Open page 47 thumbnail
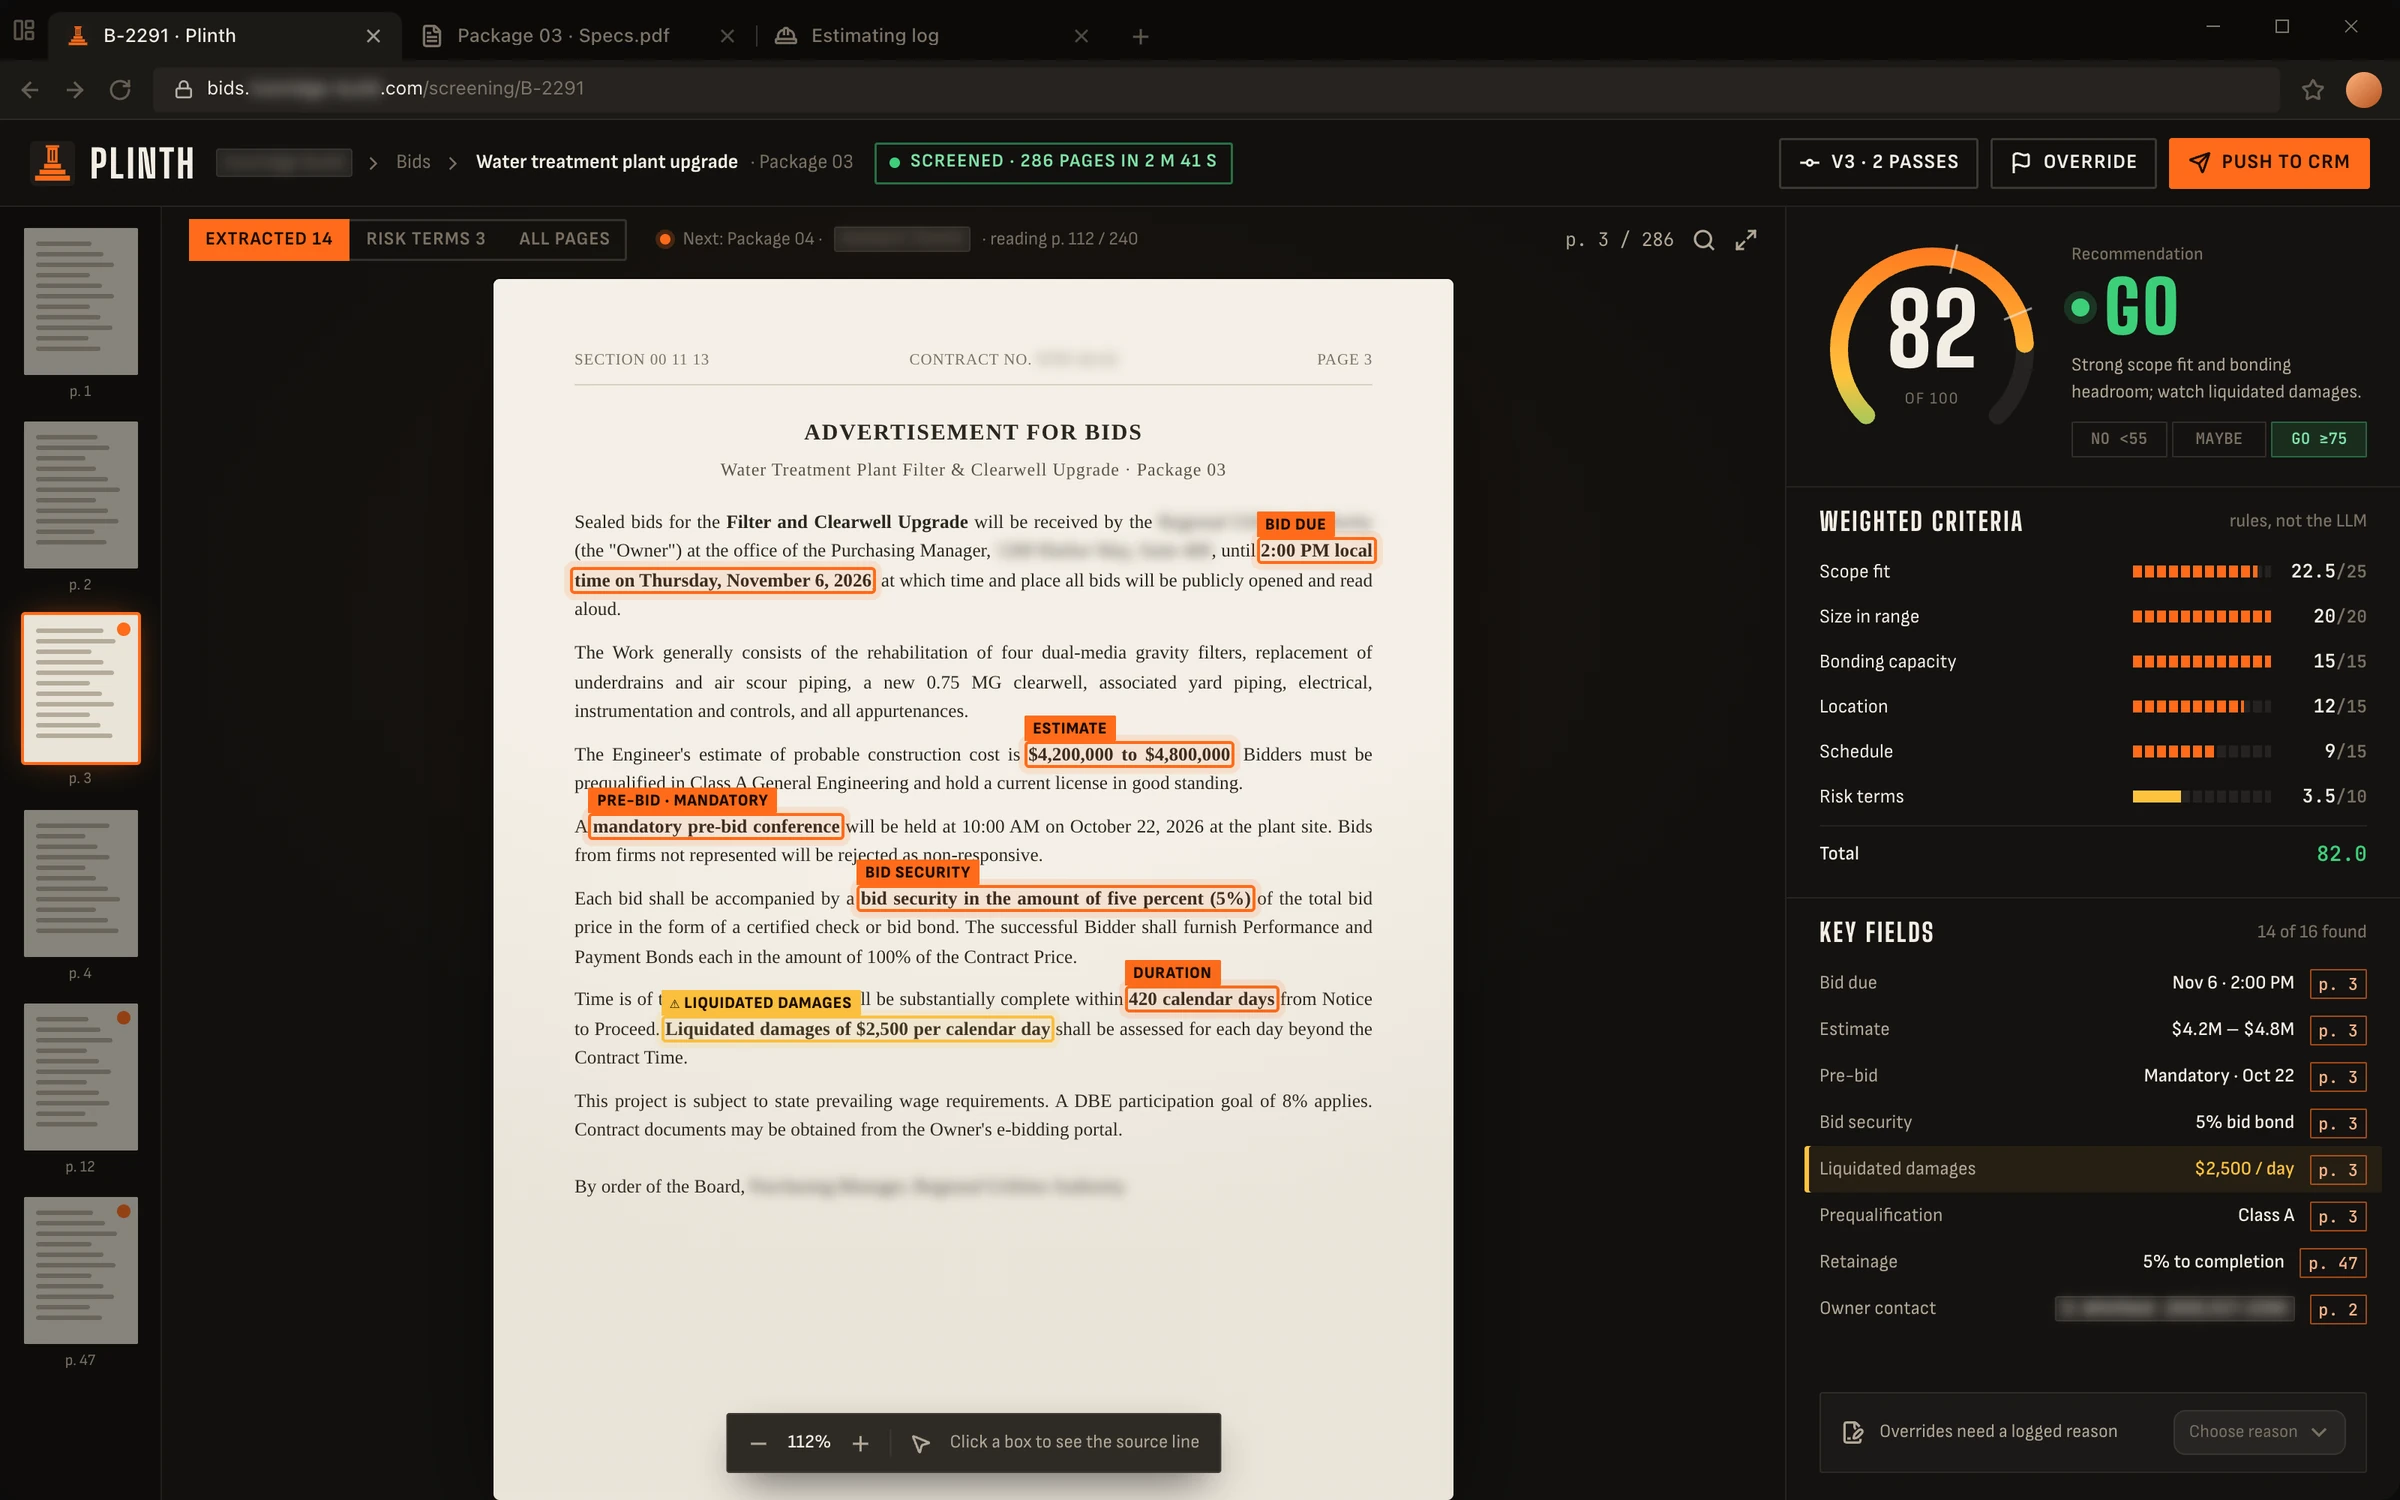Screen dimensions: 2400x1500 coord(81,1270)
